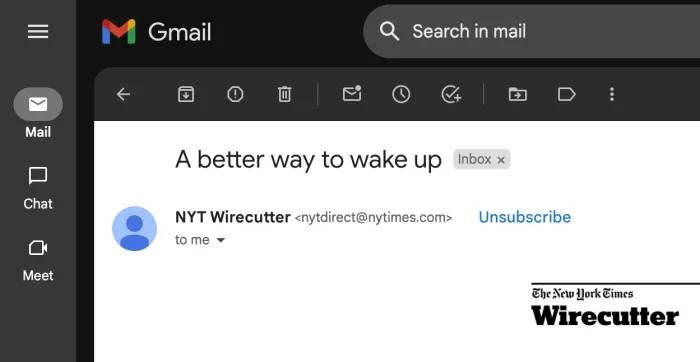Mark the email as unread
Image resolution: width=700 pixels, height=362 pixels.
[352, 94]
